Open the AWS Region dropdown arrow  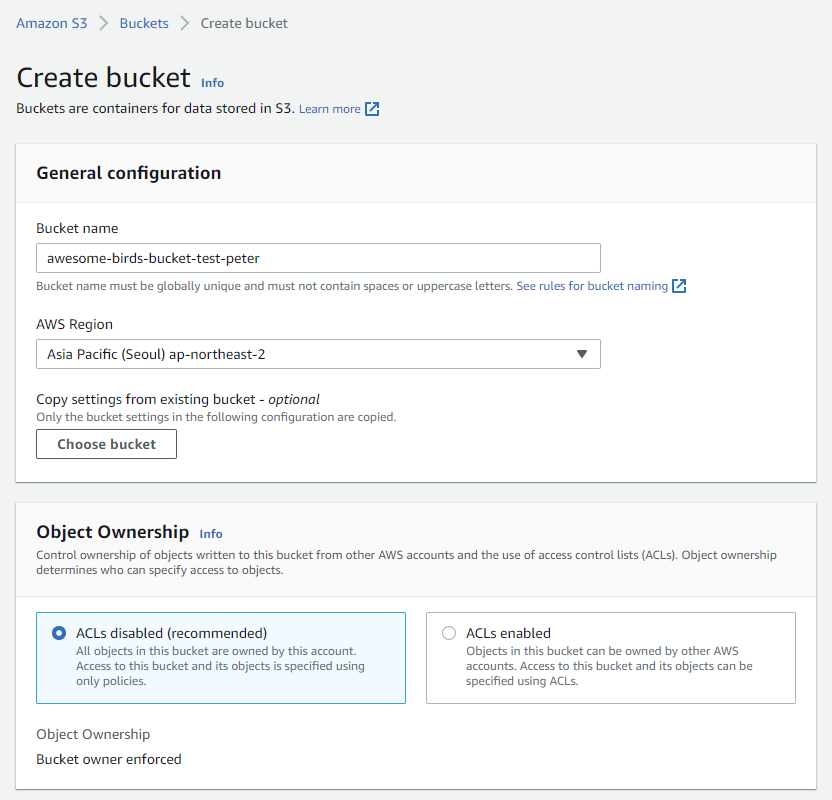tap(582, 354)
